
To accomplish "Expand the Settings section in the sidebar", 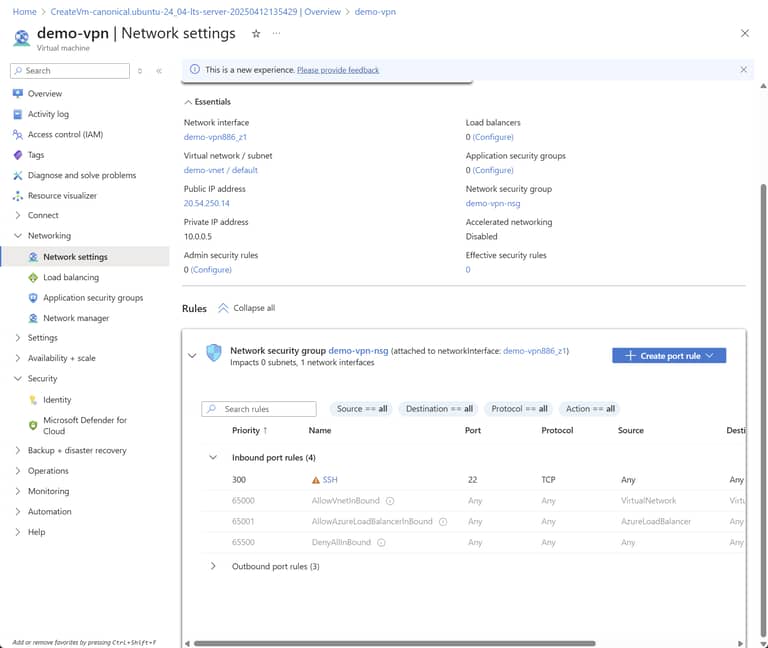I will (18, 338).
